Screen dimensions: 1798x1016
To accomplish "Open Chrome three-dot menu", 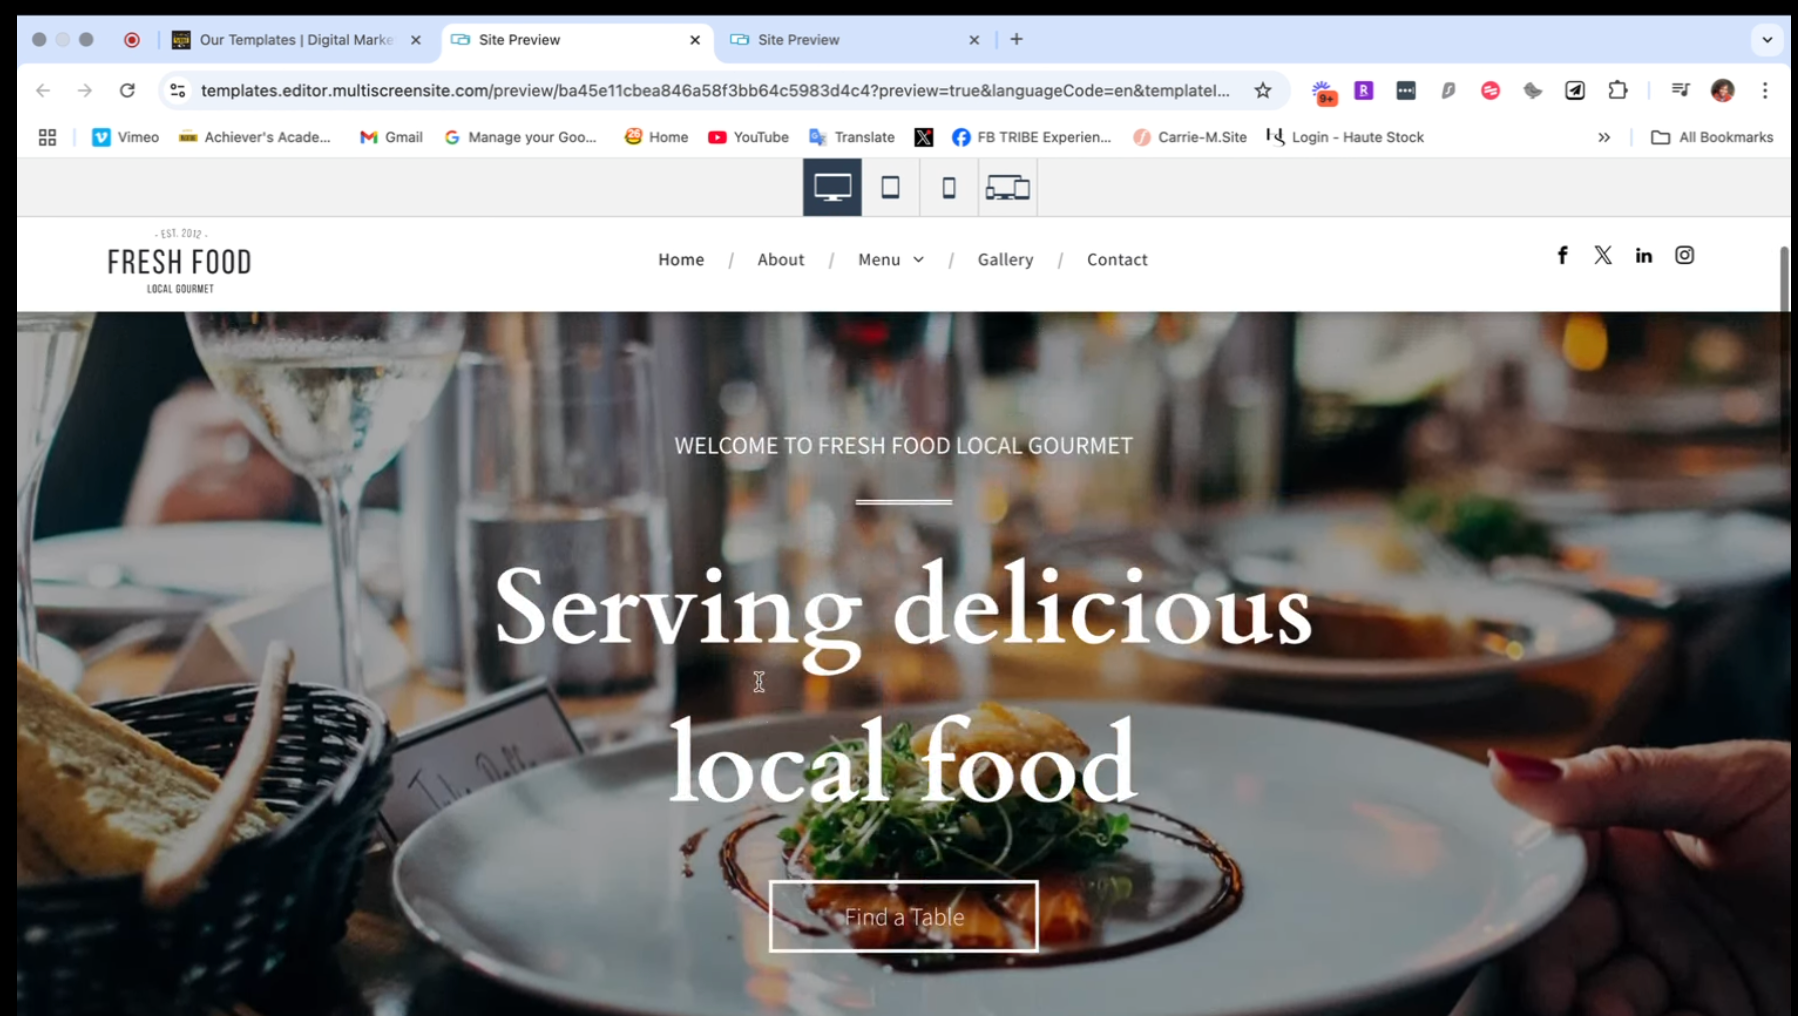I will [x=1765, y=90].
